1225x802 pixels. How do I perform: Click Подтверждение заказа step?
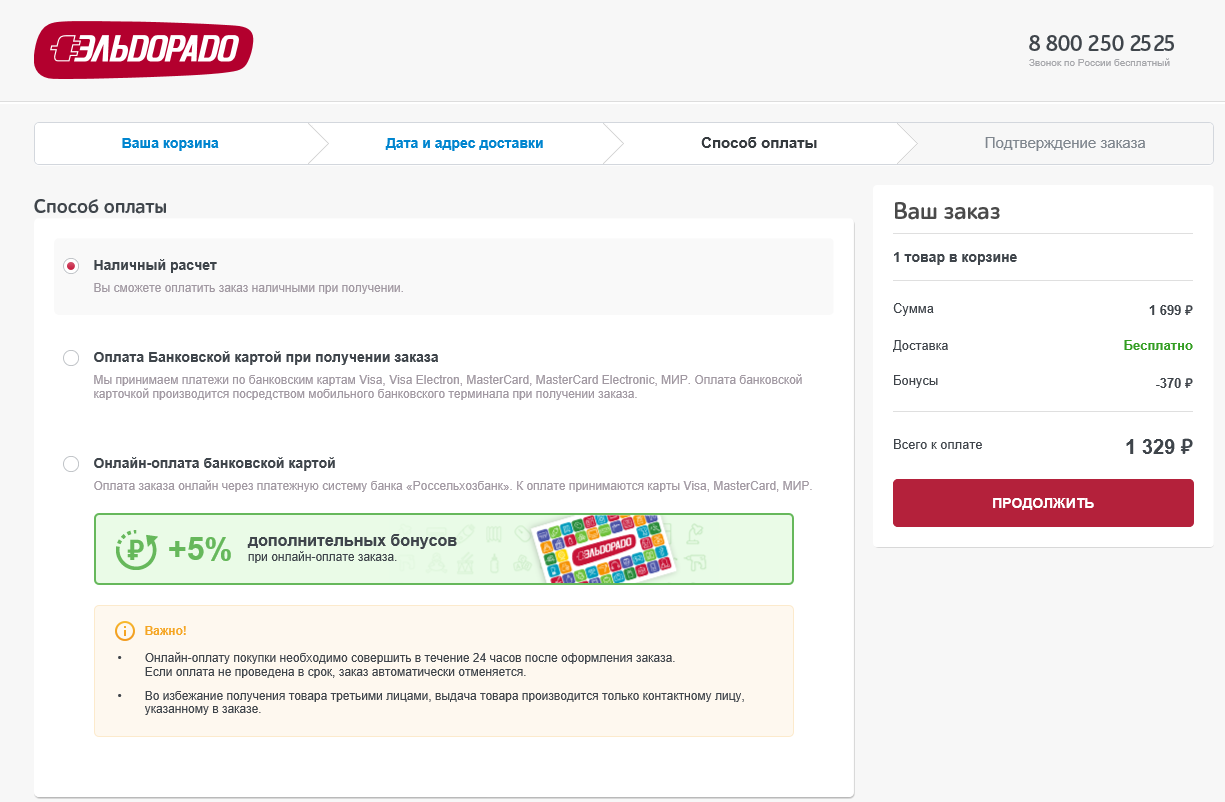point(1065,143)
